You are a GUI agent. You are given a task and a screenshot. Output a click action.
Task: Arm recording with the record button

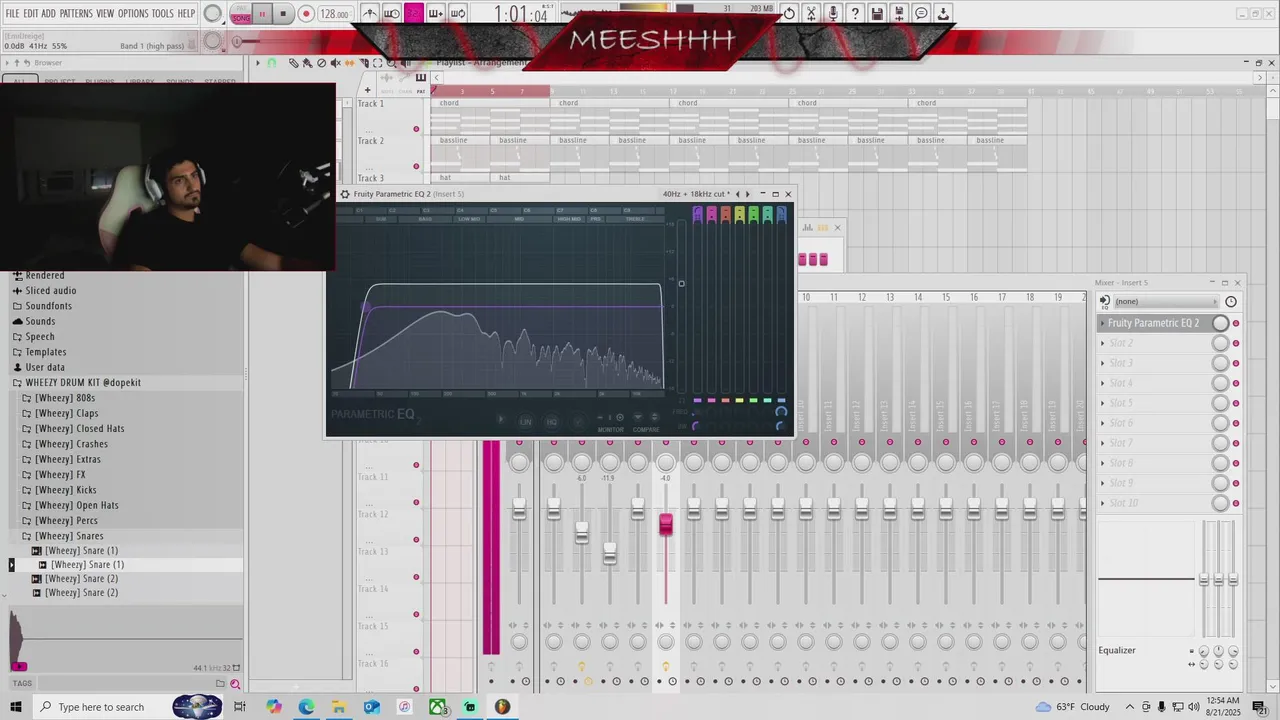click(306, 14)
